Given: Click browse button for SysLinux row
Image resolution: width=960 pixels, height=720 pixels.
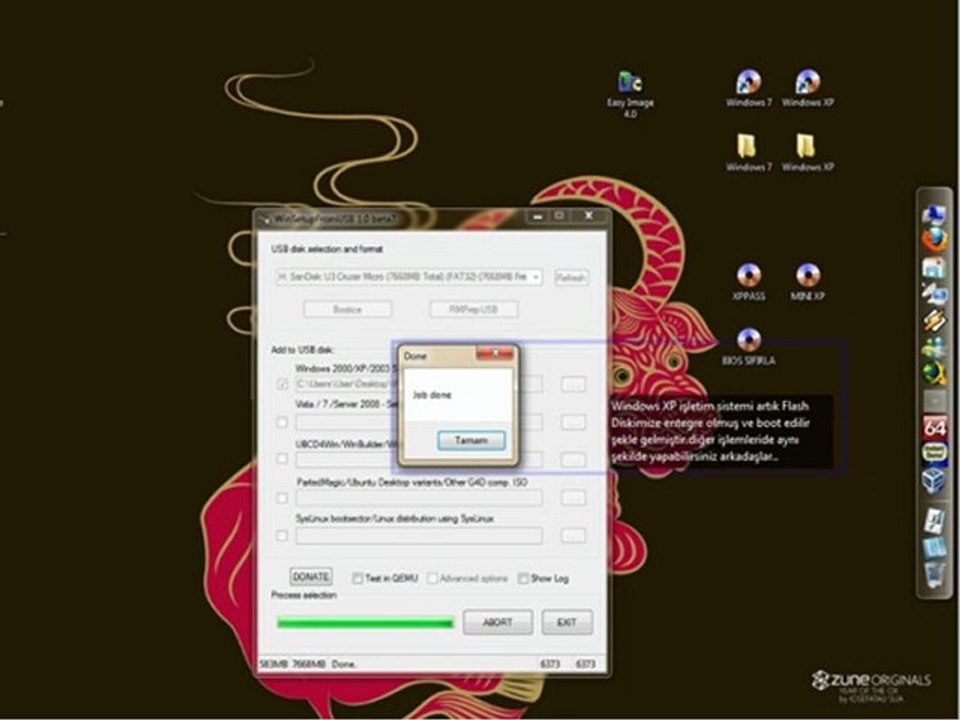Looking at the screenshot, I should pos(573,536).
